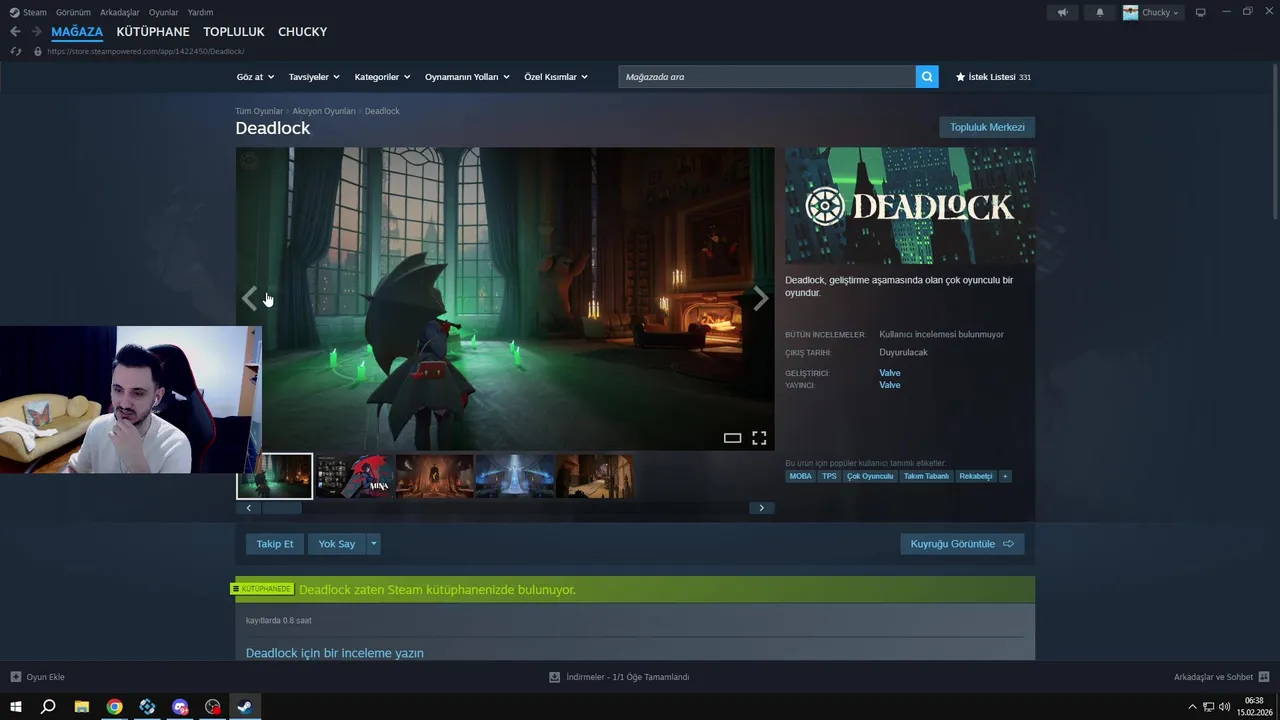Select the Takım Tabanlı tag
The height and width of the screenshot is (720, 1280).
pyautogui.click(x=926, y=476)
